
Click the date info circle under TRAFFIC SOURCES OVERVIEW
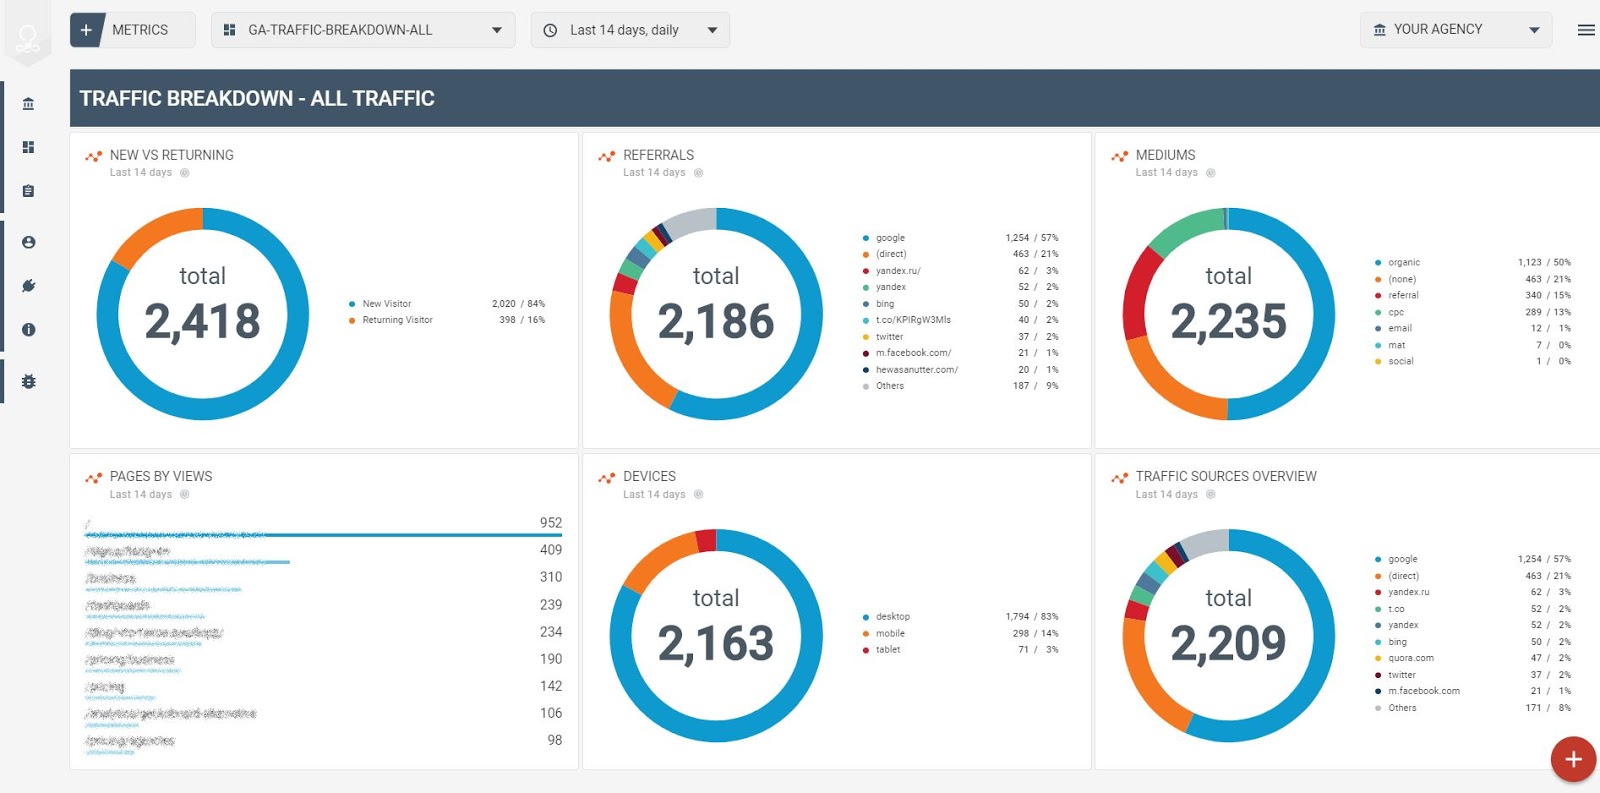click(x=1210, y=494)
